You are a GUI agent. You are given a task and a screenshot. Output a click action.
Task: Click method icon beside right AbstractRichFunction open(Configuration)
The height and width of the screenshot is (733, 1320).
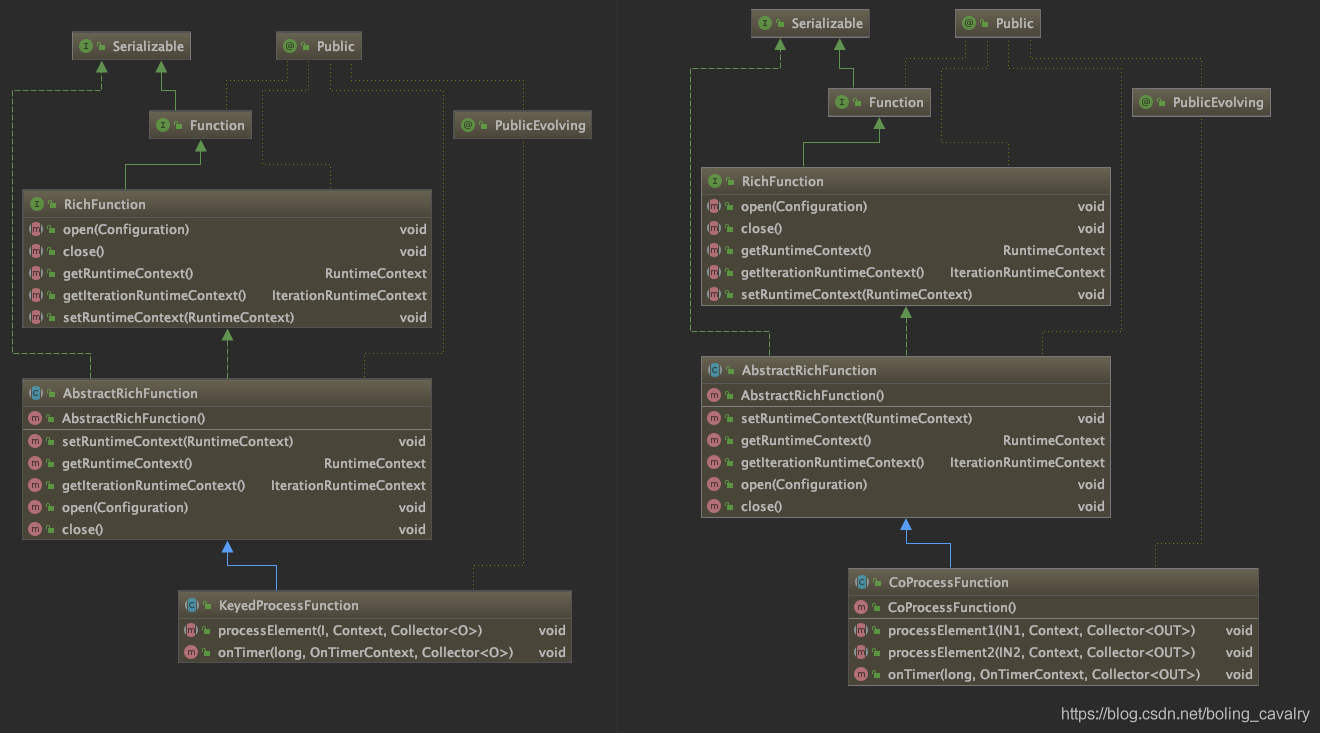click(x=714, y=484)
